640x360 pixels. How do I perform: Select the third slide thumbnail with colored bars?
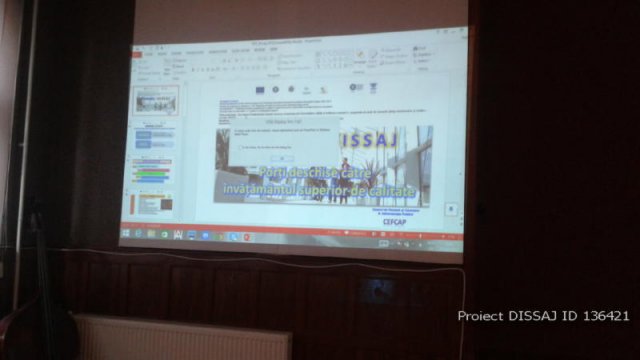coord(152,171)
